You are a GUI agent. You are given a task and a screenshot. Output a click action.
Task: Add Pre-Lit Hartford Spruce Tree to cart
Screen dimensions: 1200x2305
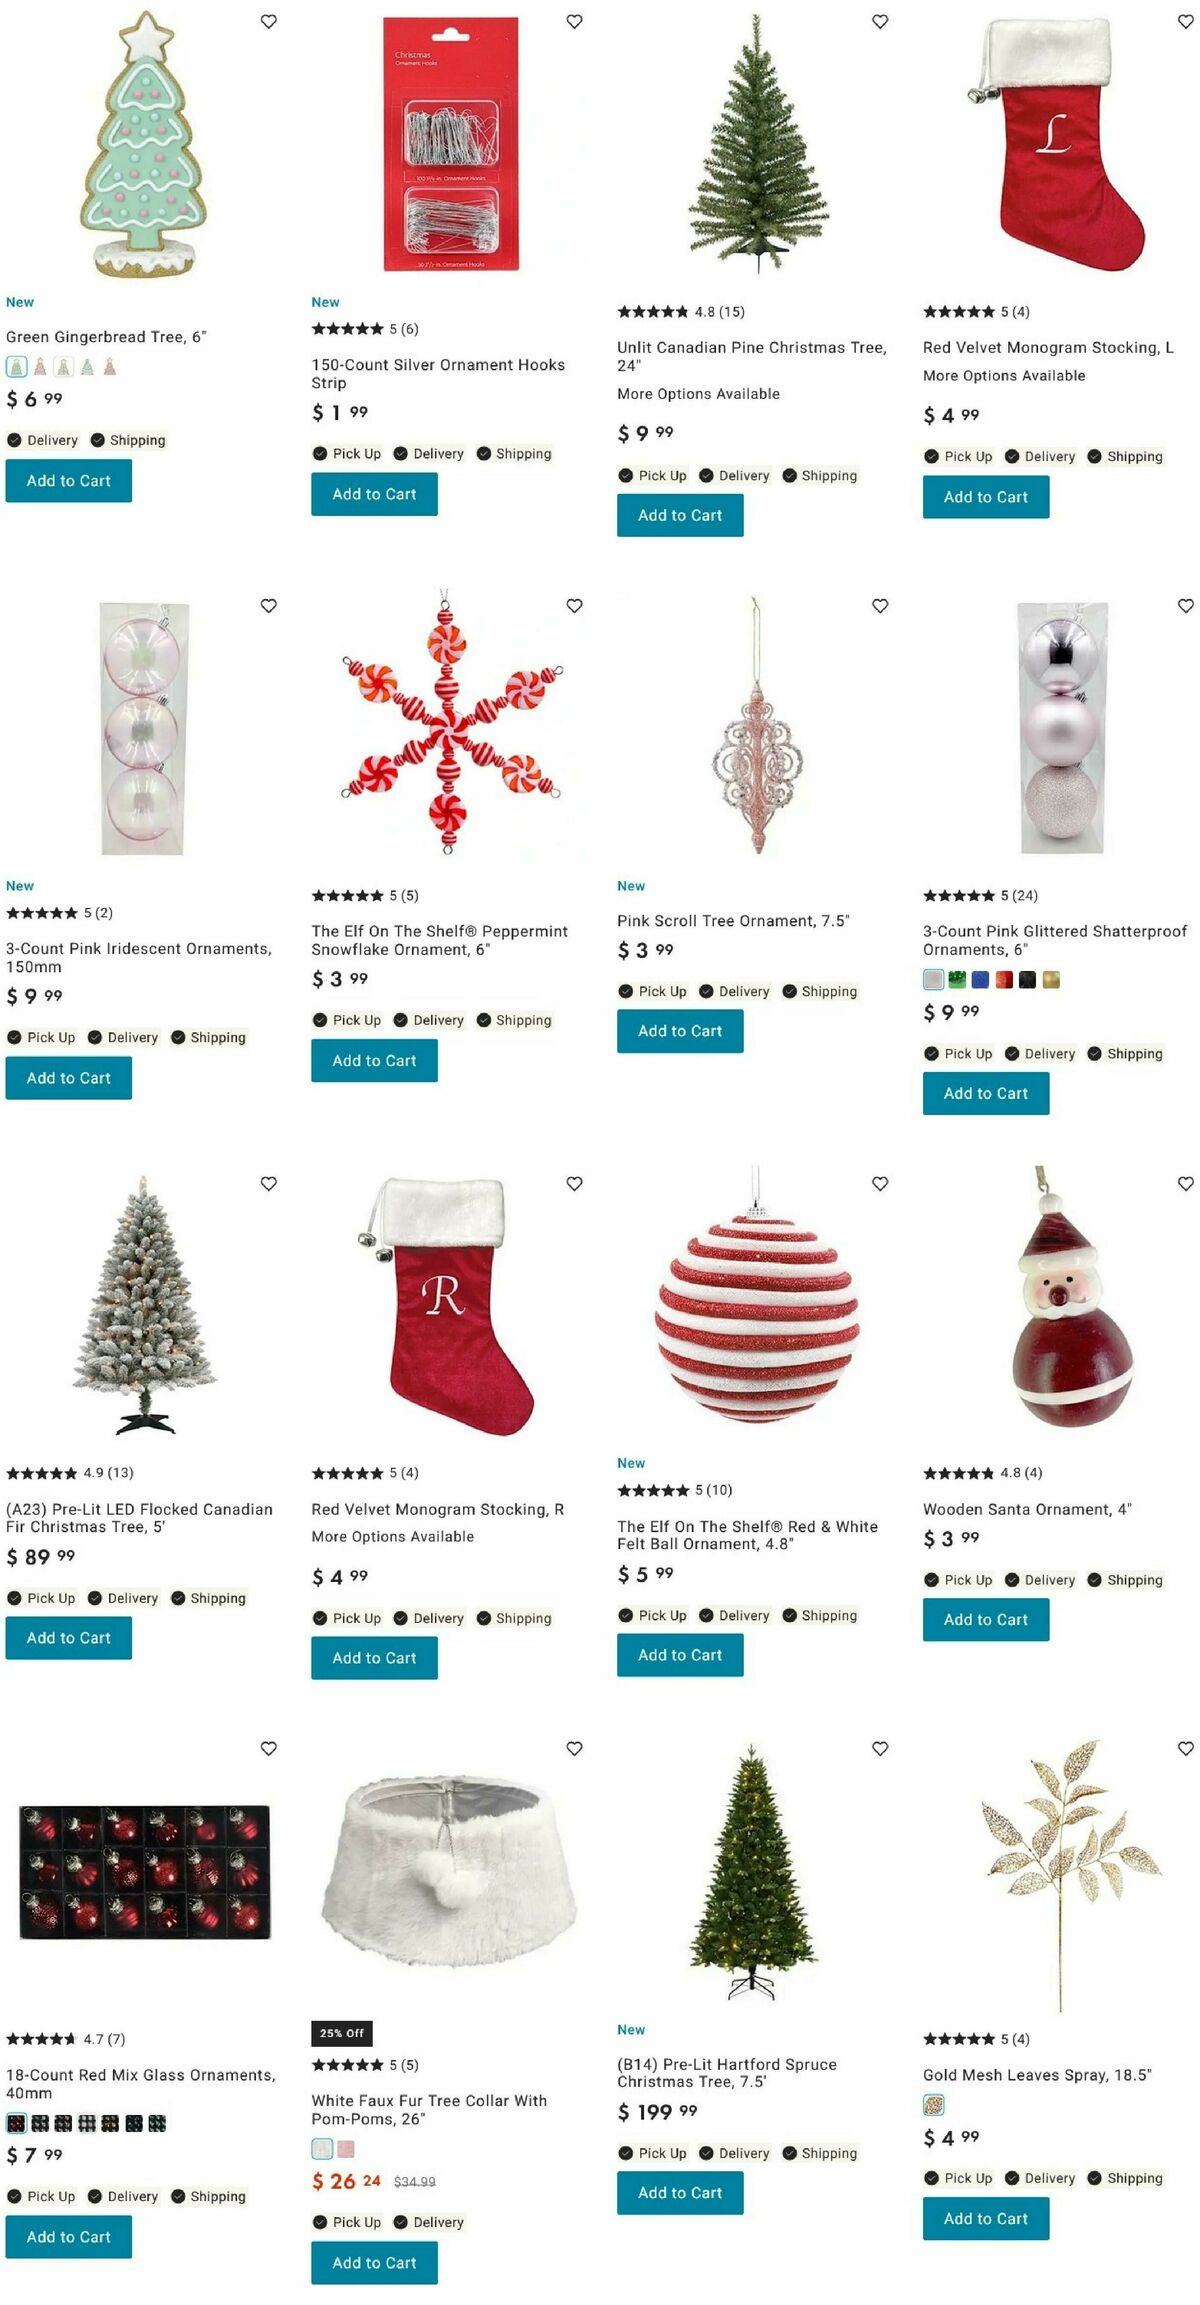coord(680,2193)
